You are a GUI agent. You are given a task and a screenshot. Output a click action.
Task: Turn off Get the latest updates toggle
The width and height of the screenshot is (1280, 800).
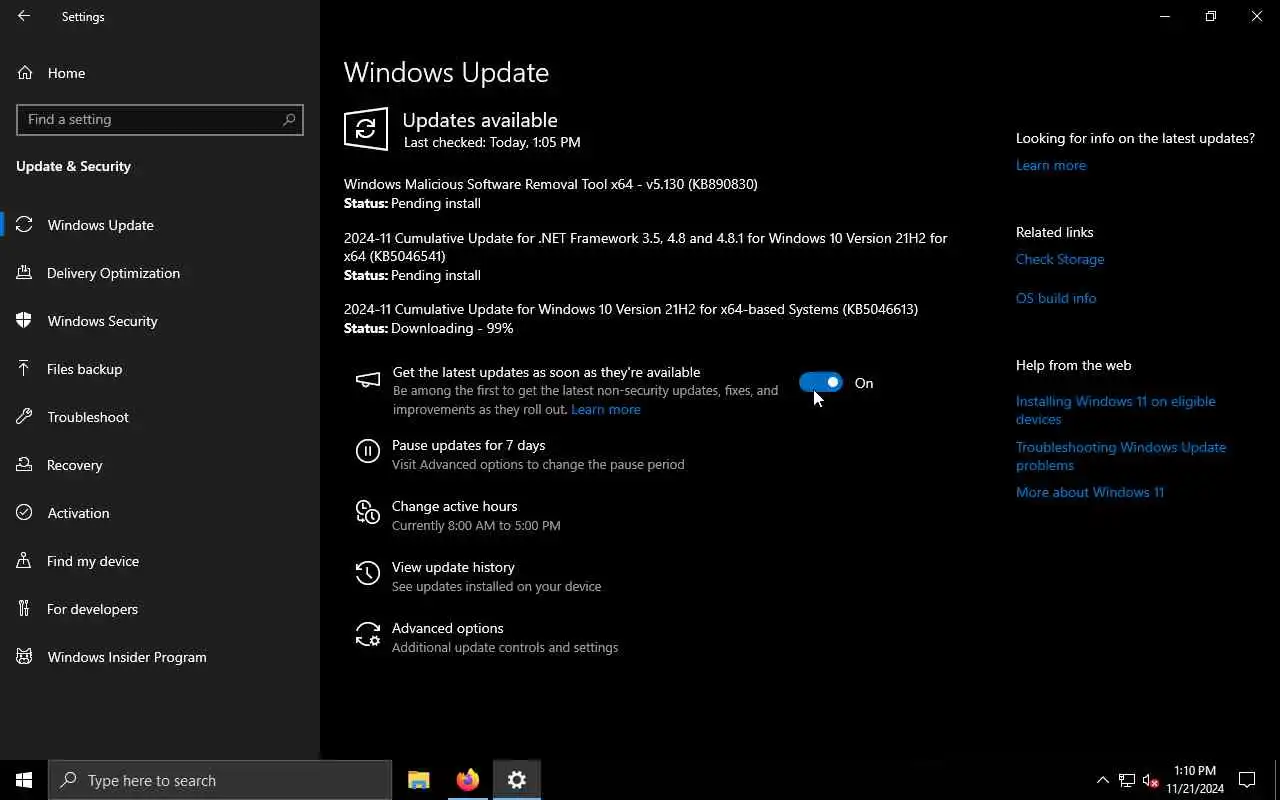click(x=821, y=382)
